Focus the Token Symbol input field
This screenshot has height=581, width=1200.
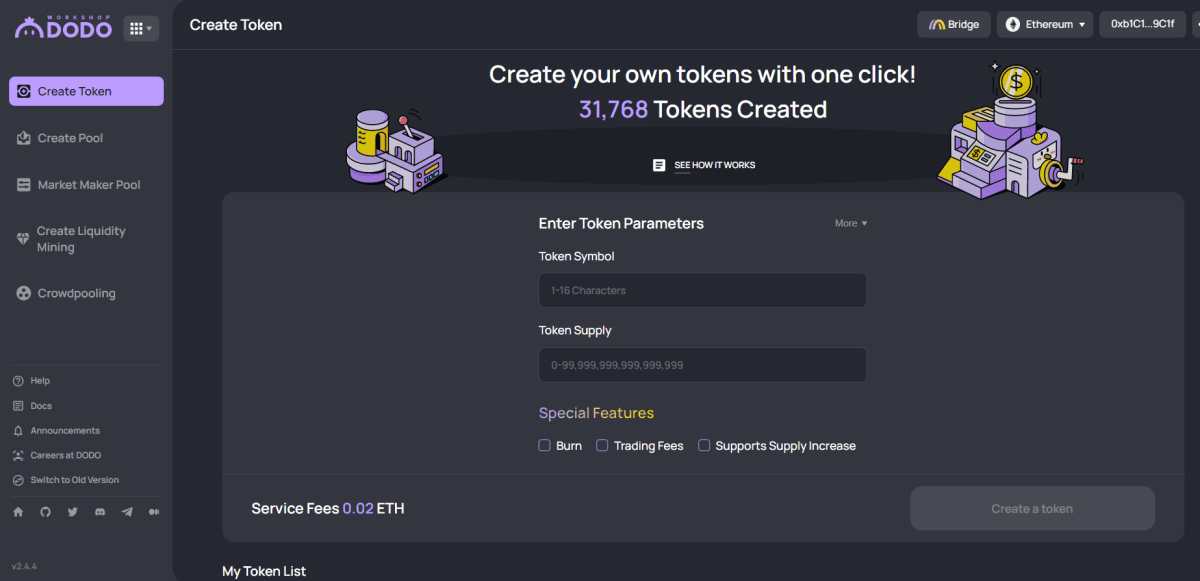(702, 291)
